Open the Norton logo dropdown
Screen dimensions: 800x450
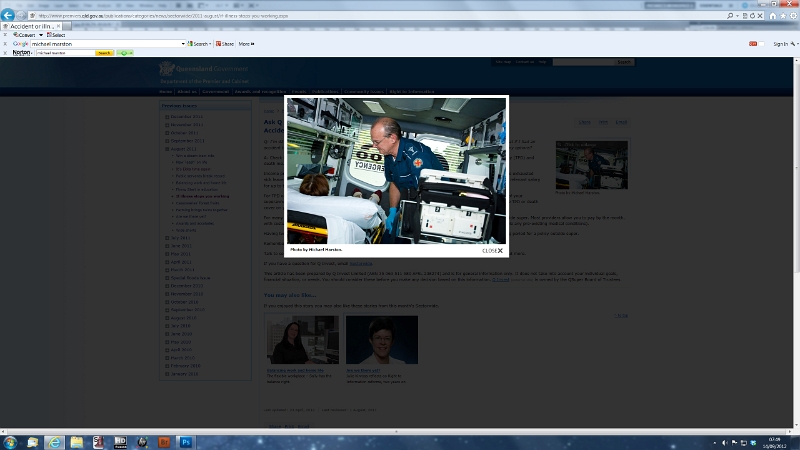tap(22, 53)
